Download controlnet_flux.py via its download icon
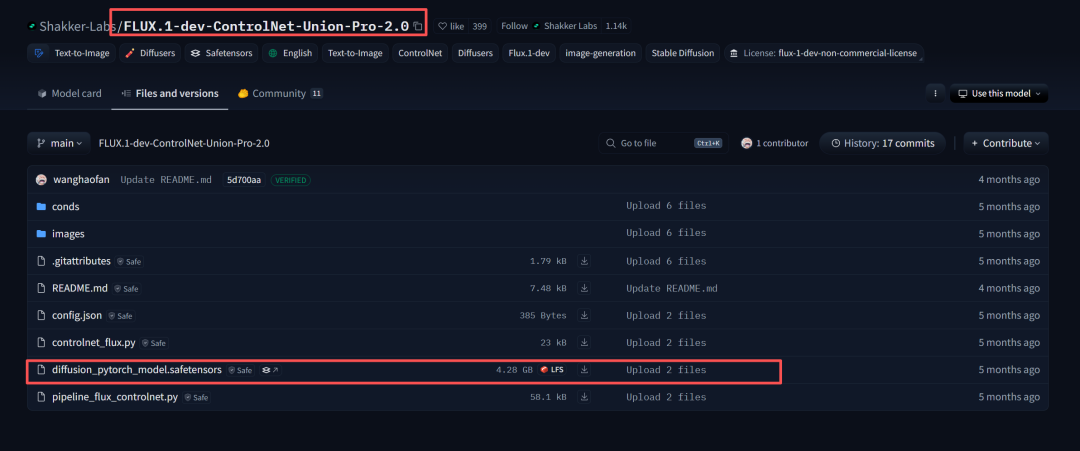The width and height of the screenshot is (1080, 451). [x=584, y=342]
